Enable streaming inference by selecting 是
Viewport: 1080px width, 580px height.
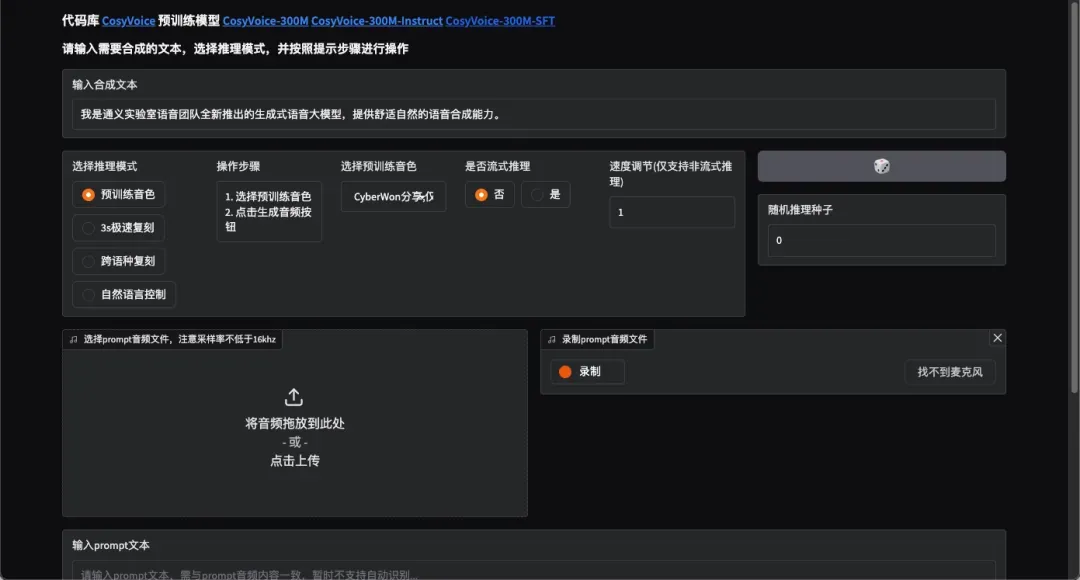[545, 195]
